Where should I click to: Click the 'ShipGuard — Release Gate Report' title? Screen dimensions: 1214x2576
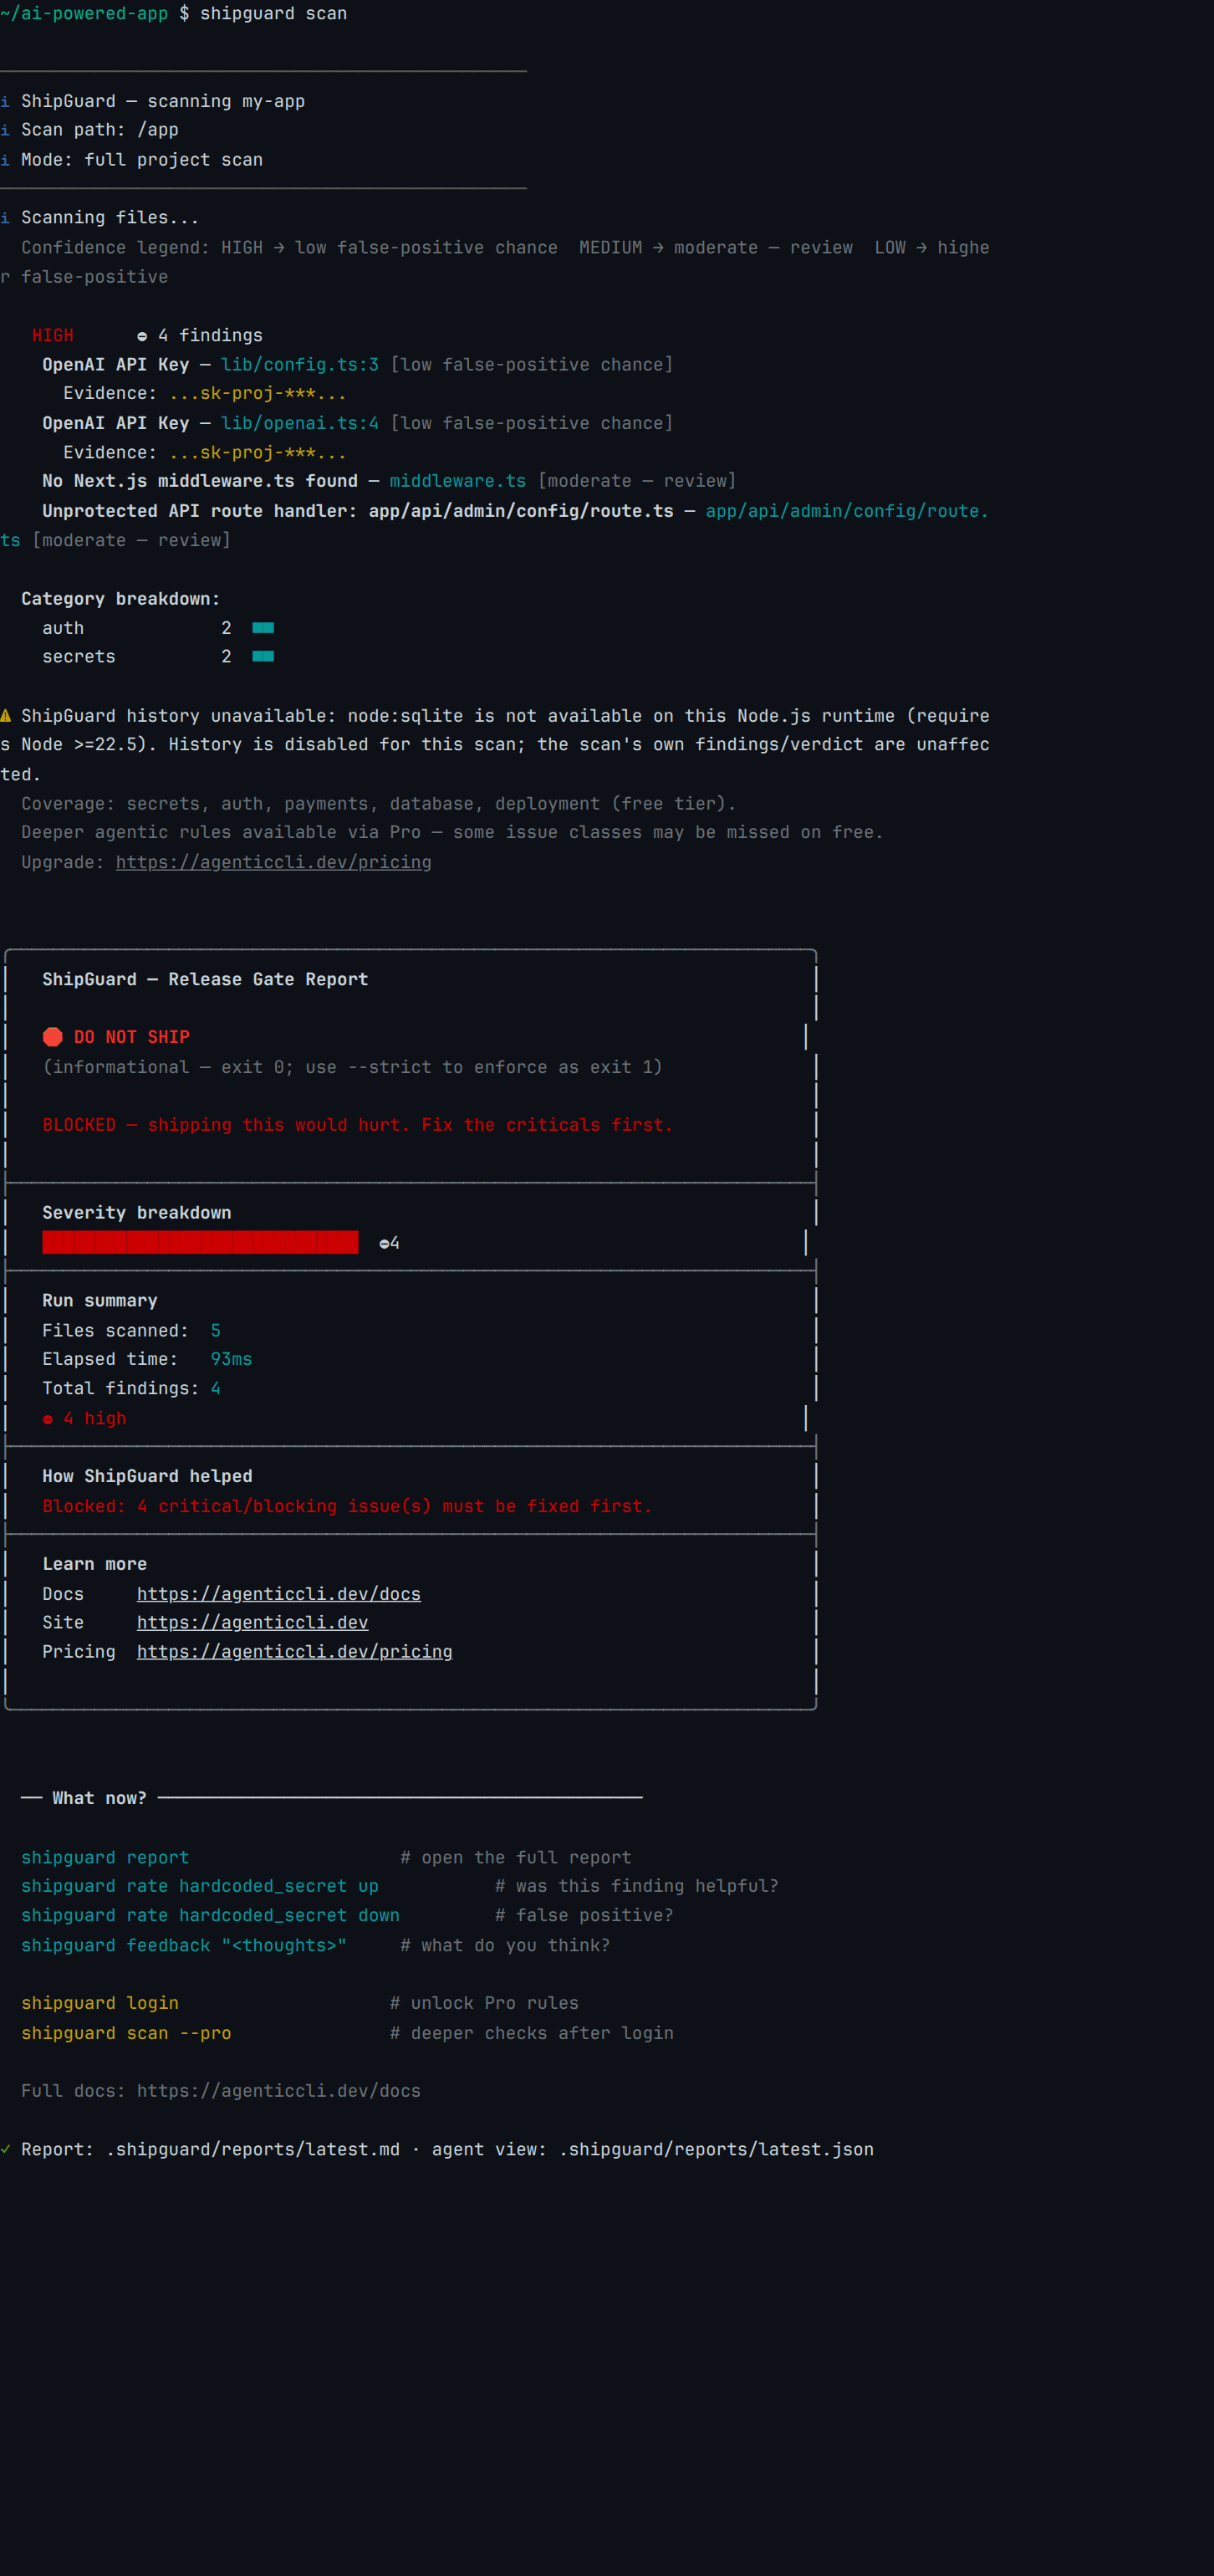pos(205,979)
